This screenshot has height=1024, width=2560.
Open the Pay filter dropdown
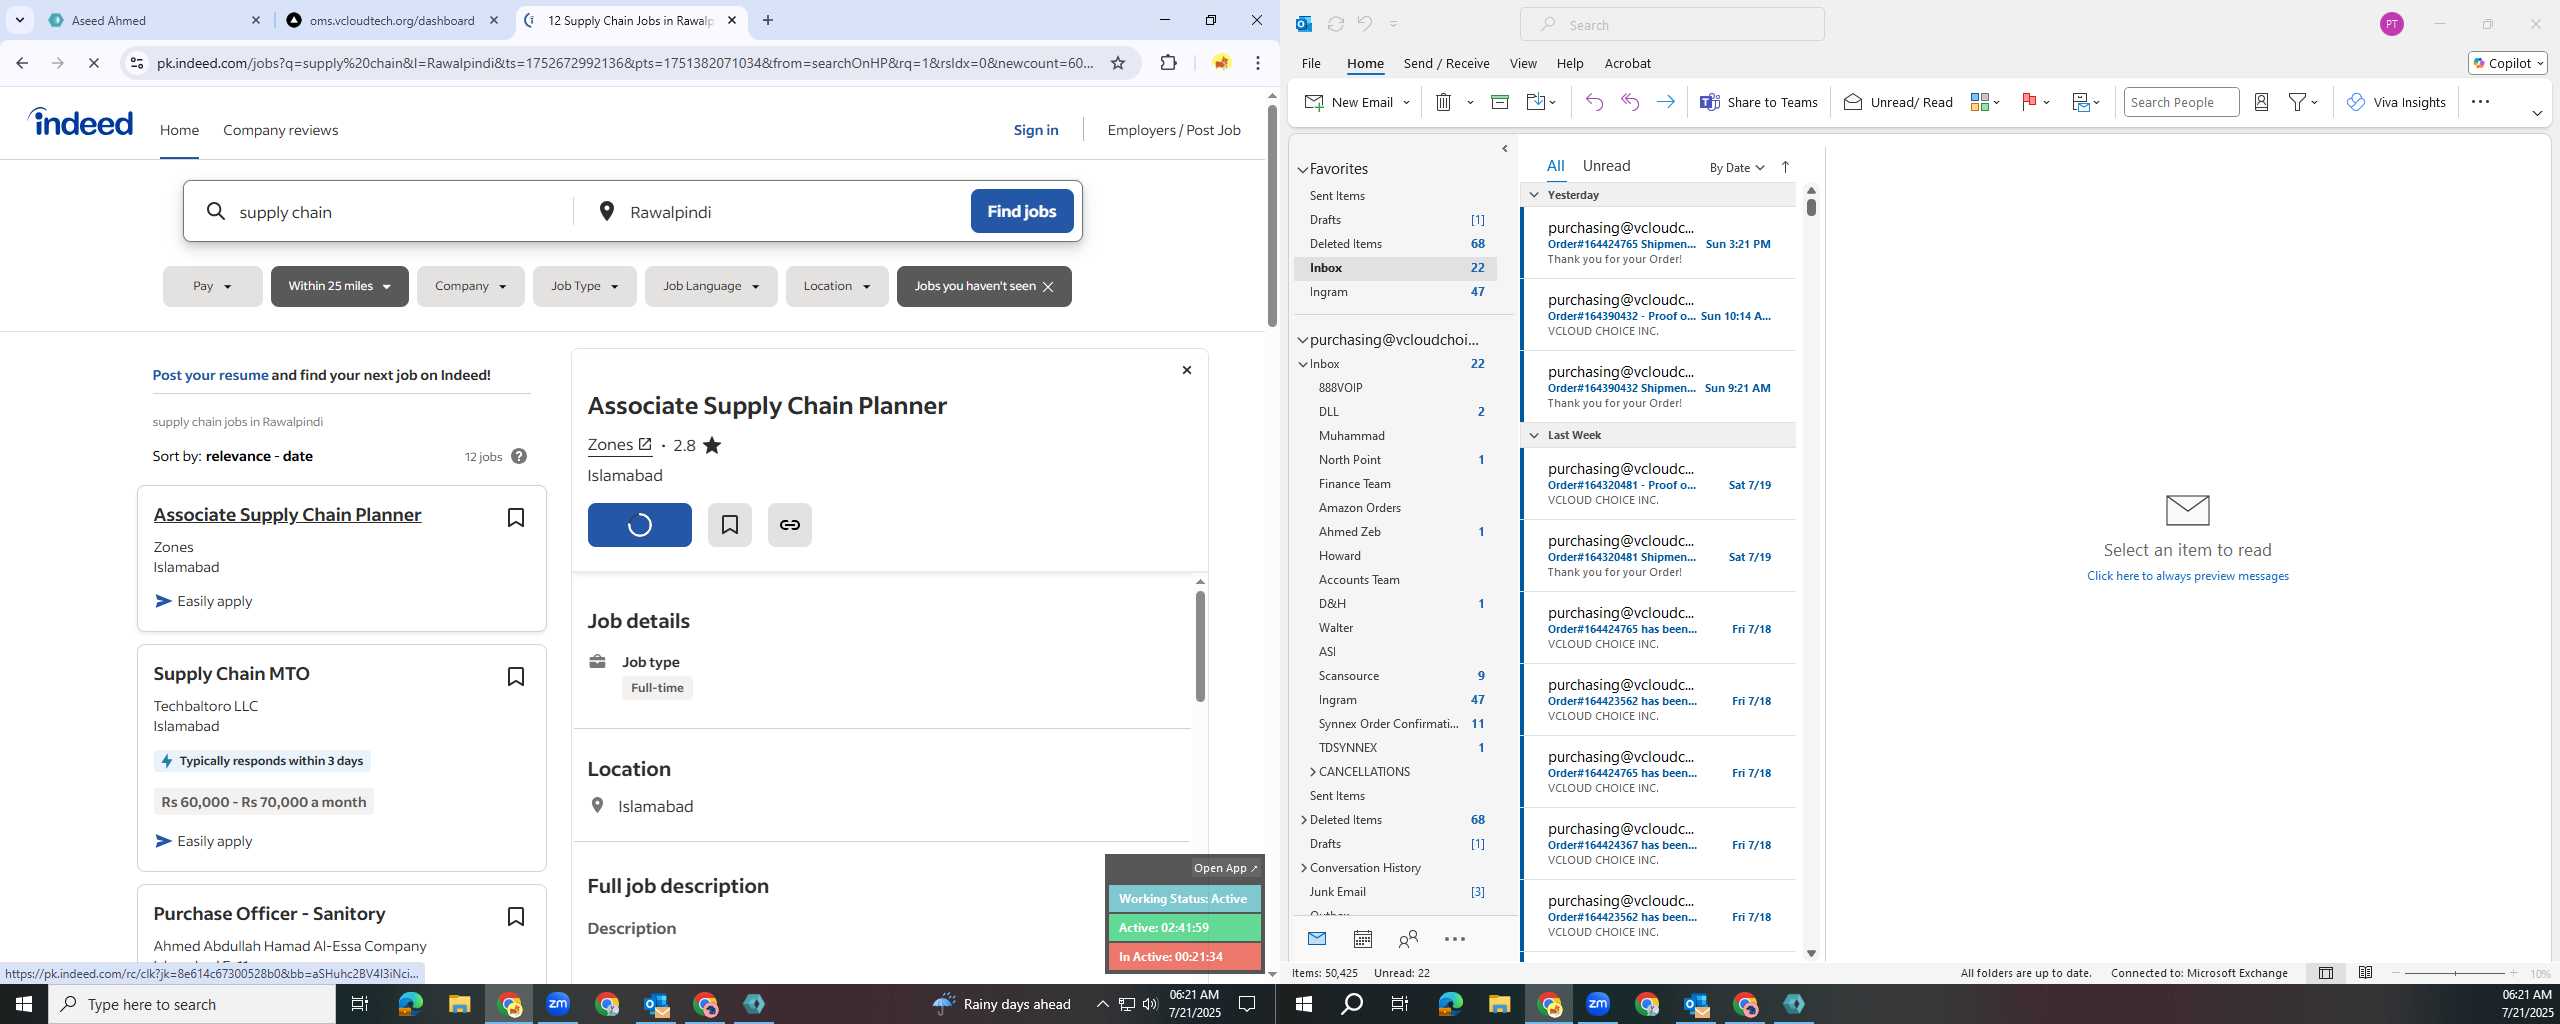(213, 286)
